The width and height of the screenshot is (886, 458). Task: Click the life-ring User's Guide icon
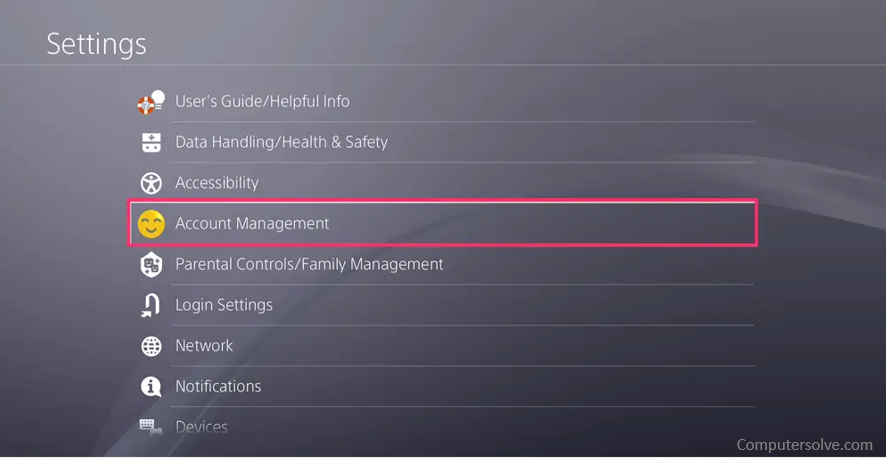[x=151, y=102]
